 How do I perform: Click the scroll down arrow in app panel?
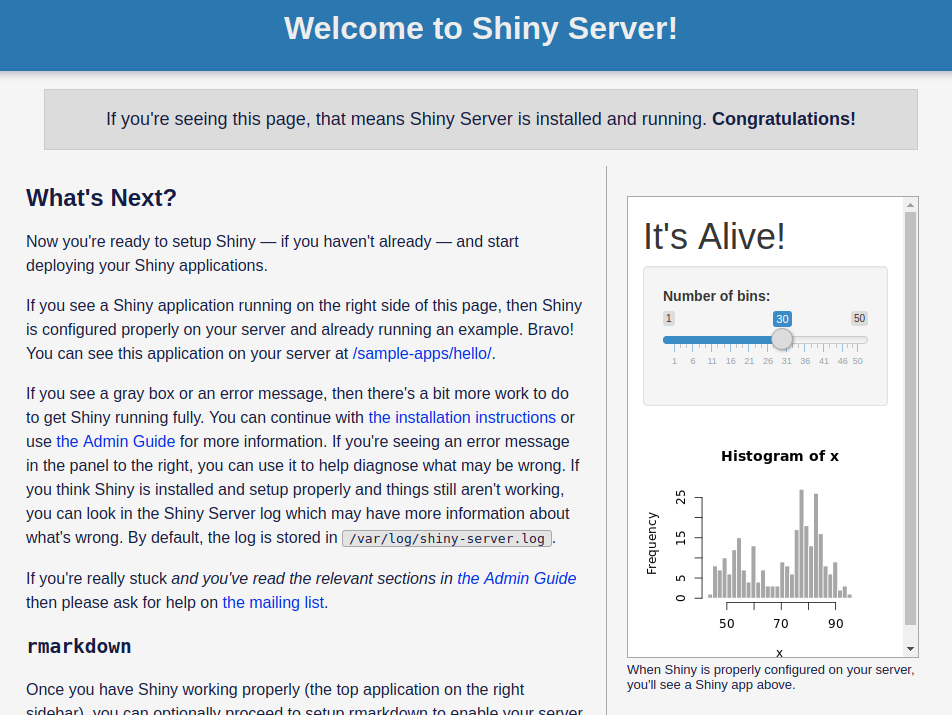(910, 649)
